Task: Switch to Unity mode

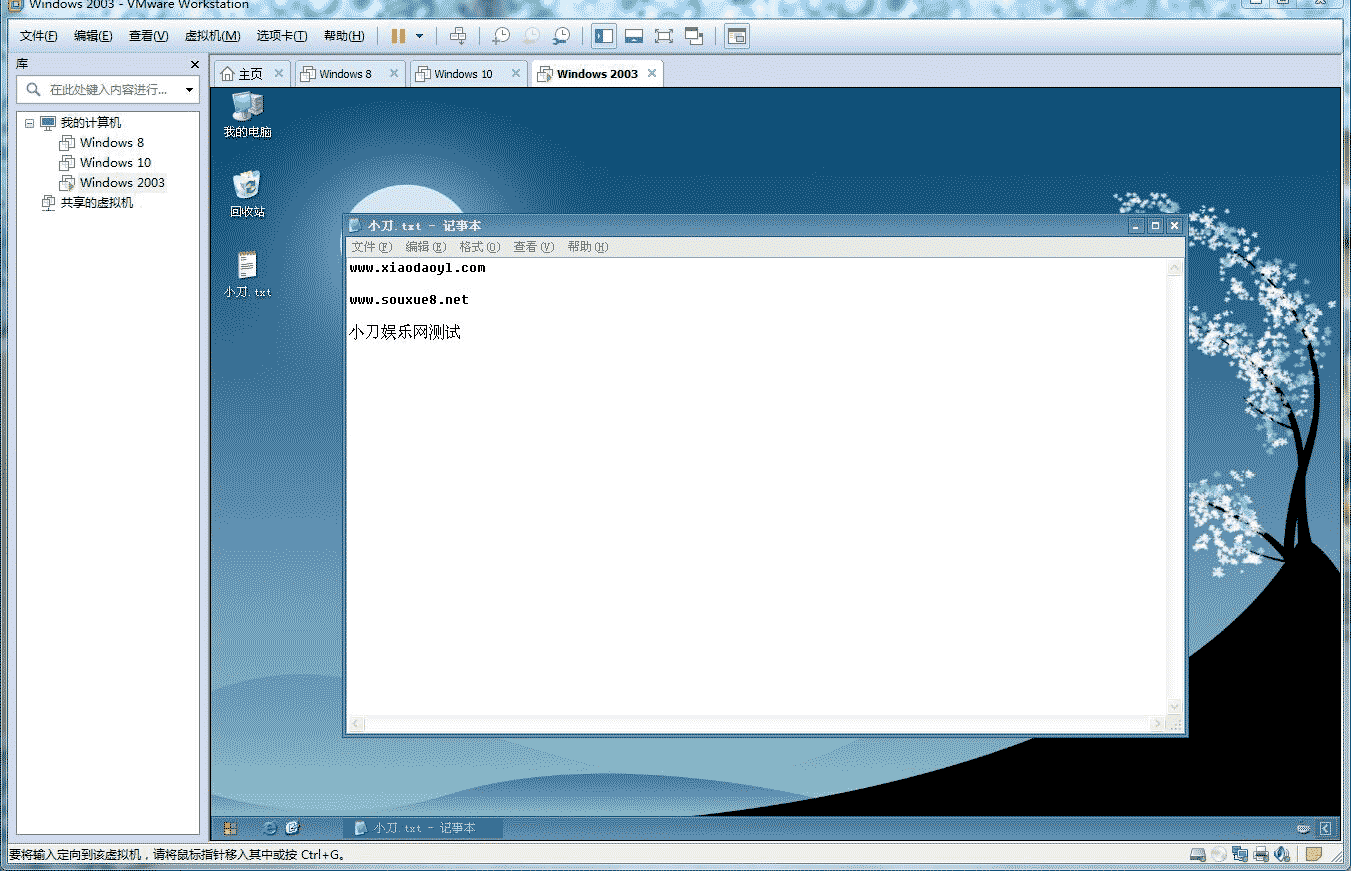Action: [694, 36]
